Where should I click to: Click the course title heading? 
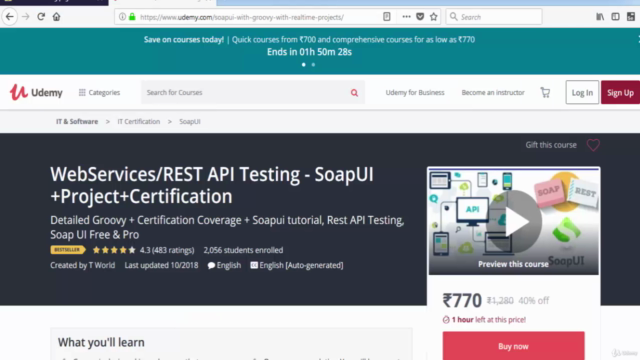tap(212, 185)
